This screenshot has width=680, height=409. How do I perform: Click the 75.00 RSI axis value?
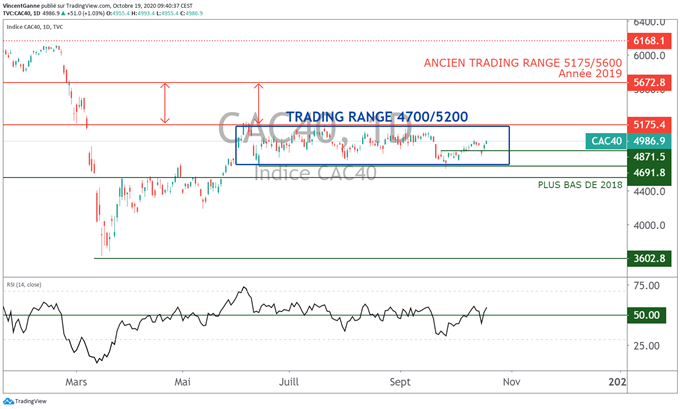[x=646, y=285]
